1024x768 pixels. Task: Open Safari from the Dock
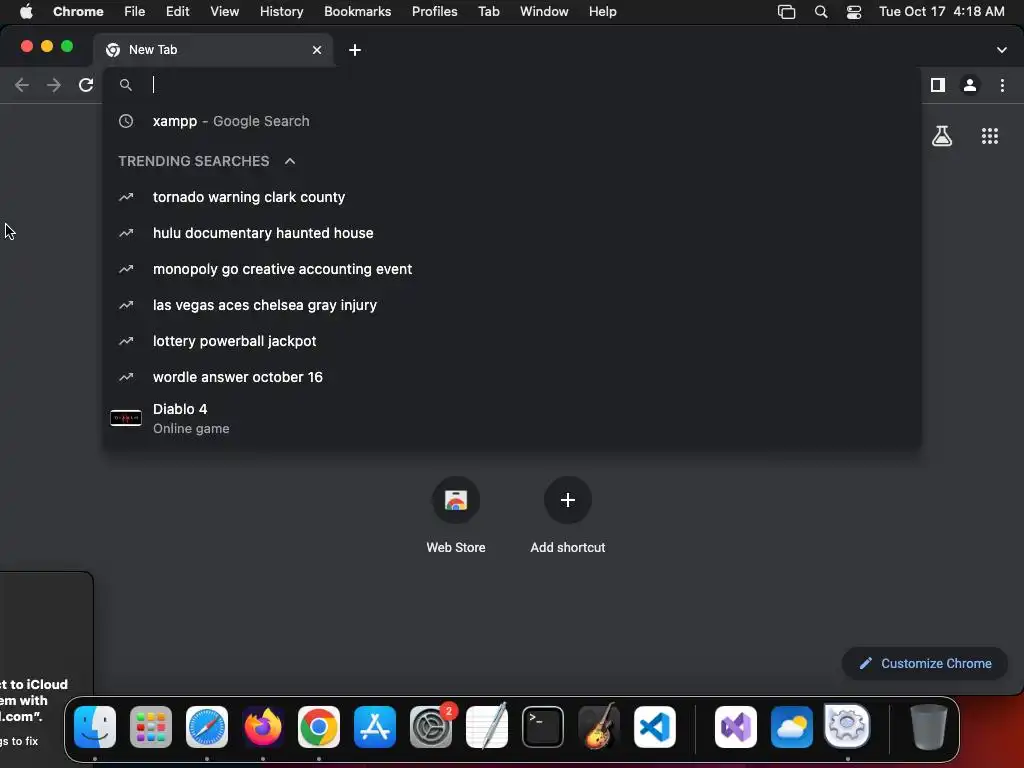coord(207,727)
